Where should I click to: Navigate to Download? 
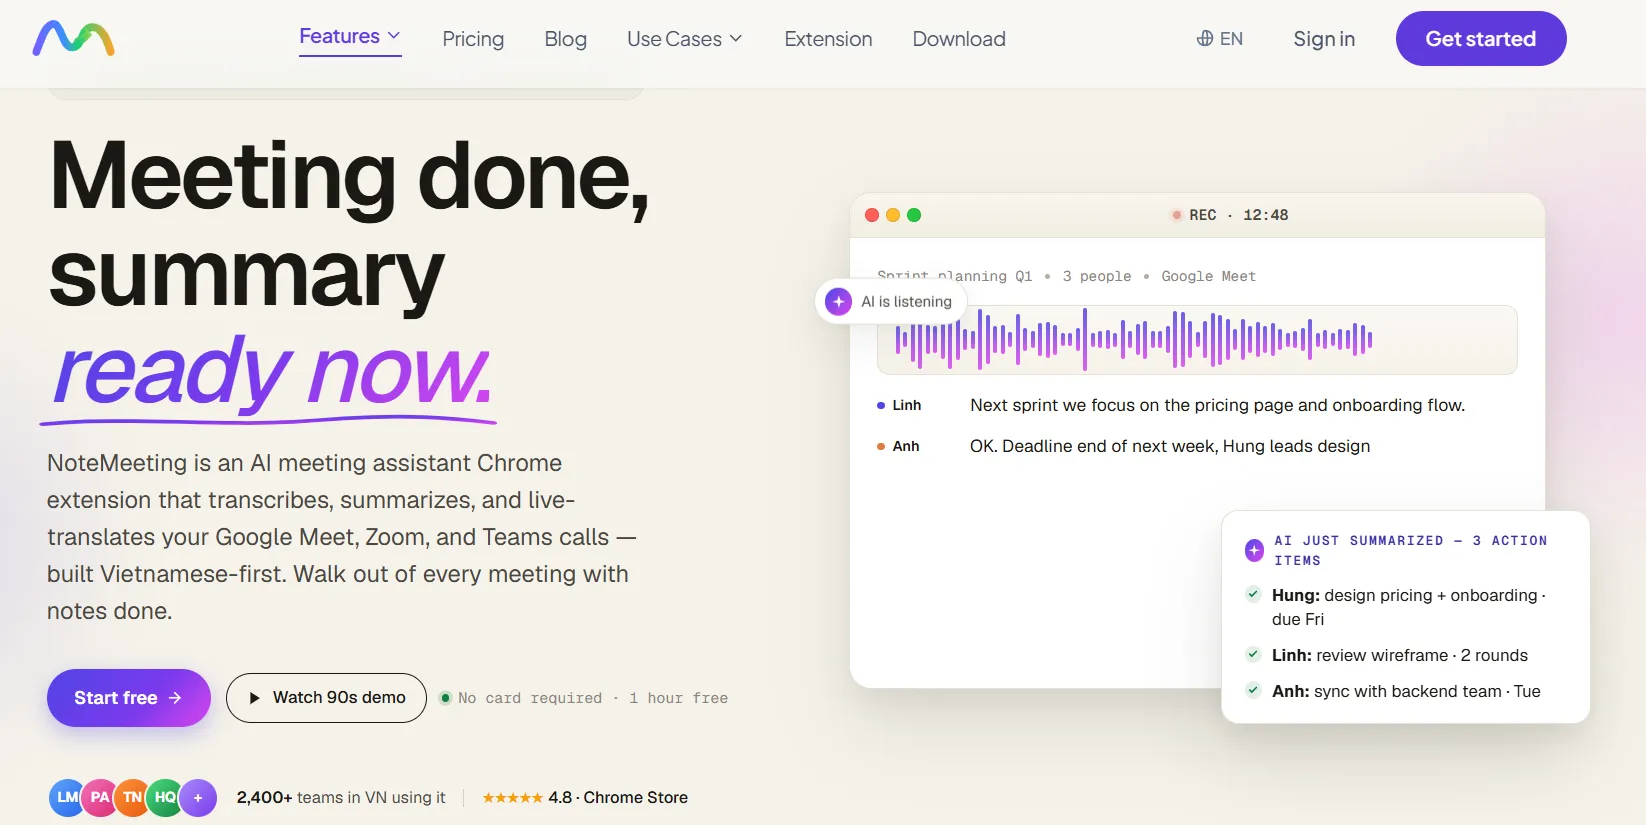pyautogui.click(x=959, y=39)
